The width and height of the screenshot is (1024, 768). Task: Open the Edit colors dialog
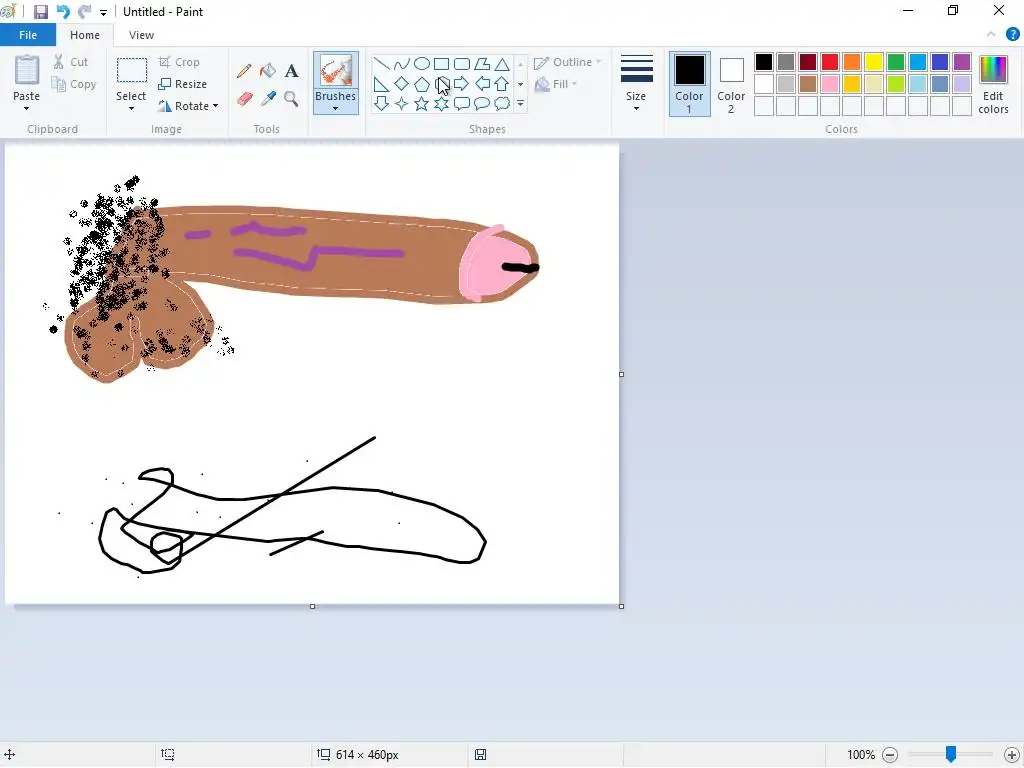(x=993, y=84)
